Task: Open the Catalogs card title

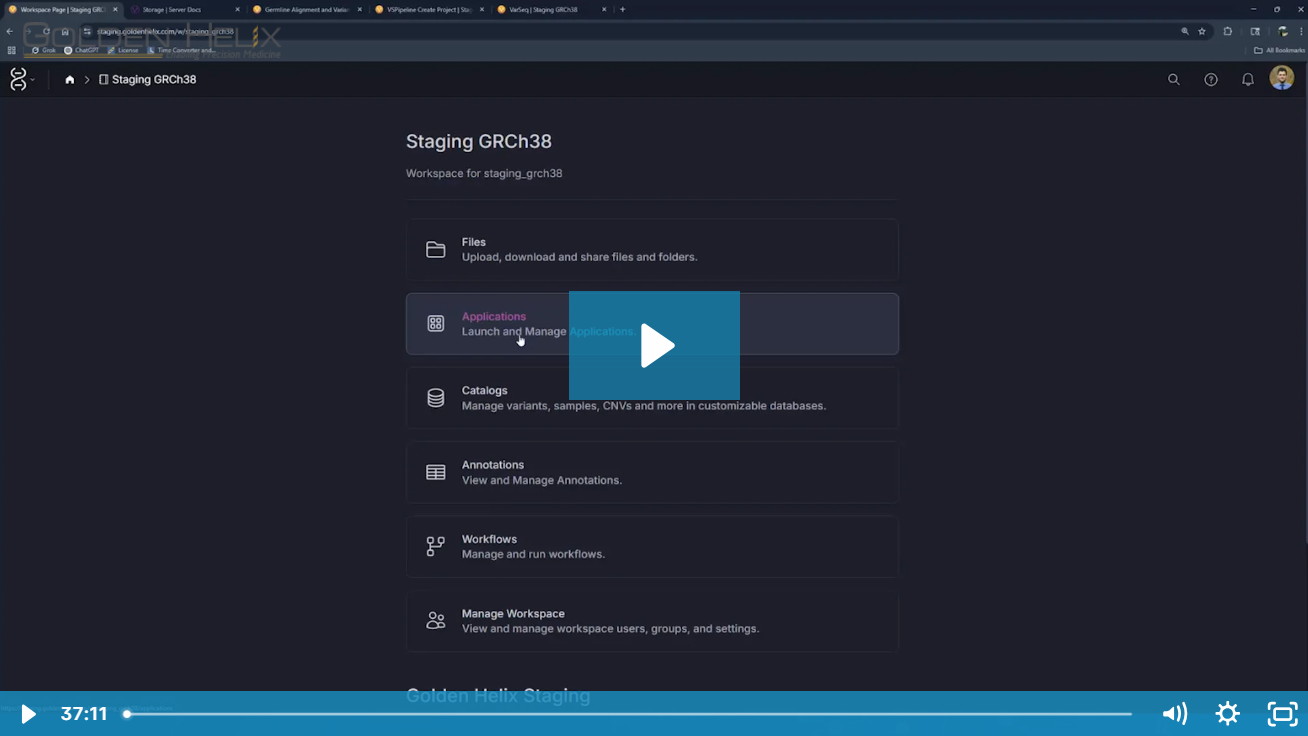Action: coord(485,391)
